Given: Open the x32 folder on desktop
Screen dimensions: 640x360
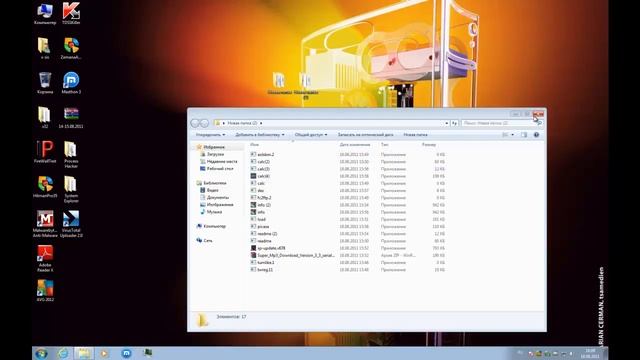Looking at the screenshot, I should [45, 118].
